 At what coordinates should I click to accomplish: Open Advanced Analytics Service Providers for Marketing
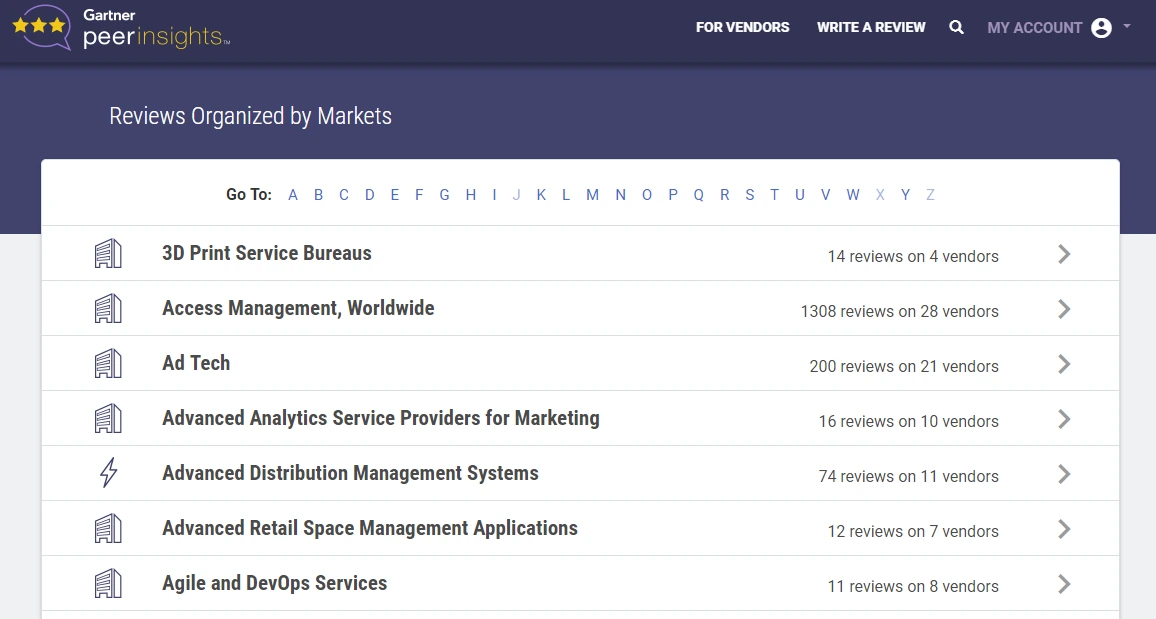pos(380,418)
